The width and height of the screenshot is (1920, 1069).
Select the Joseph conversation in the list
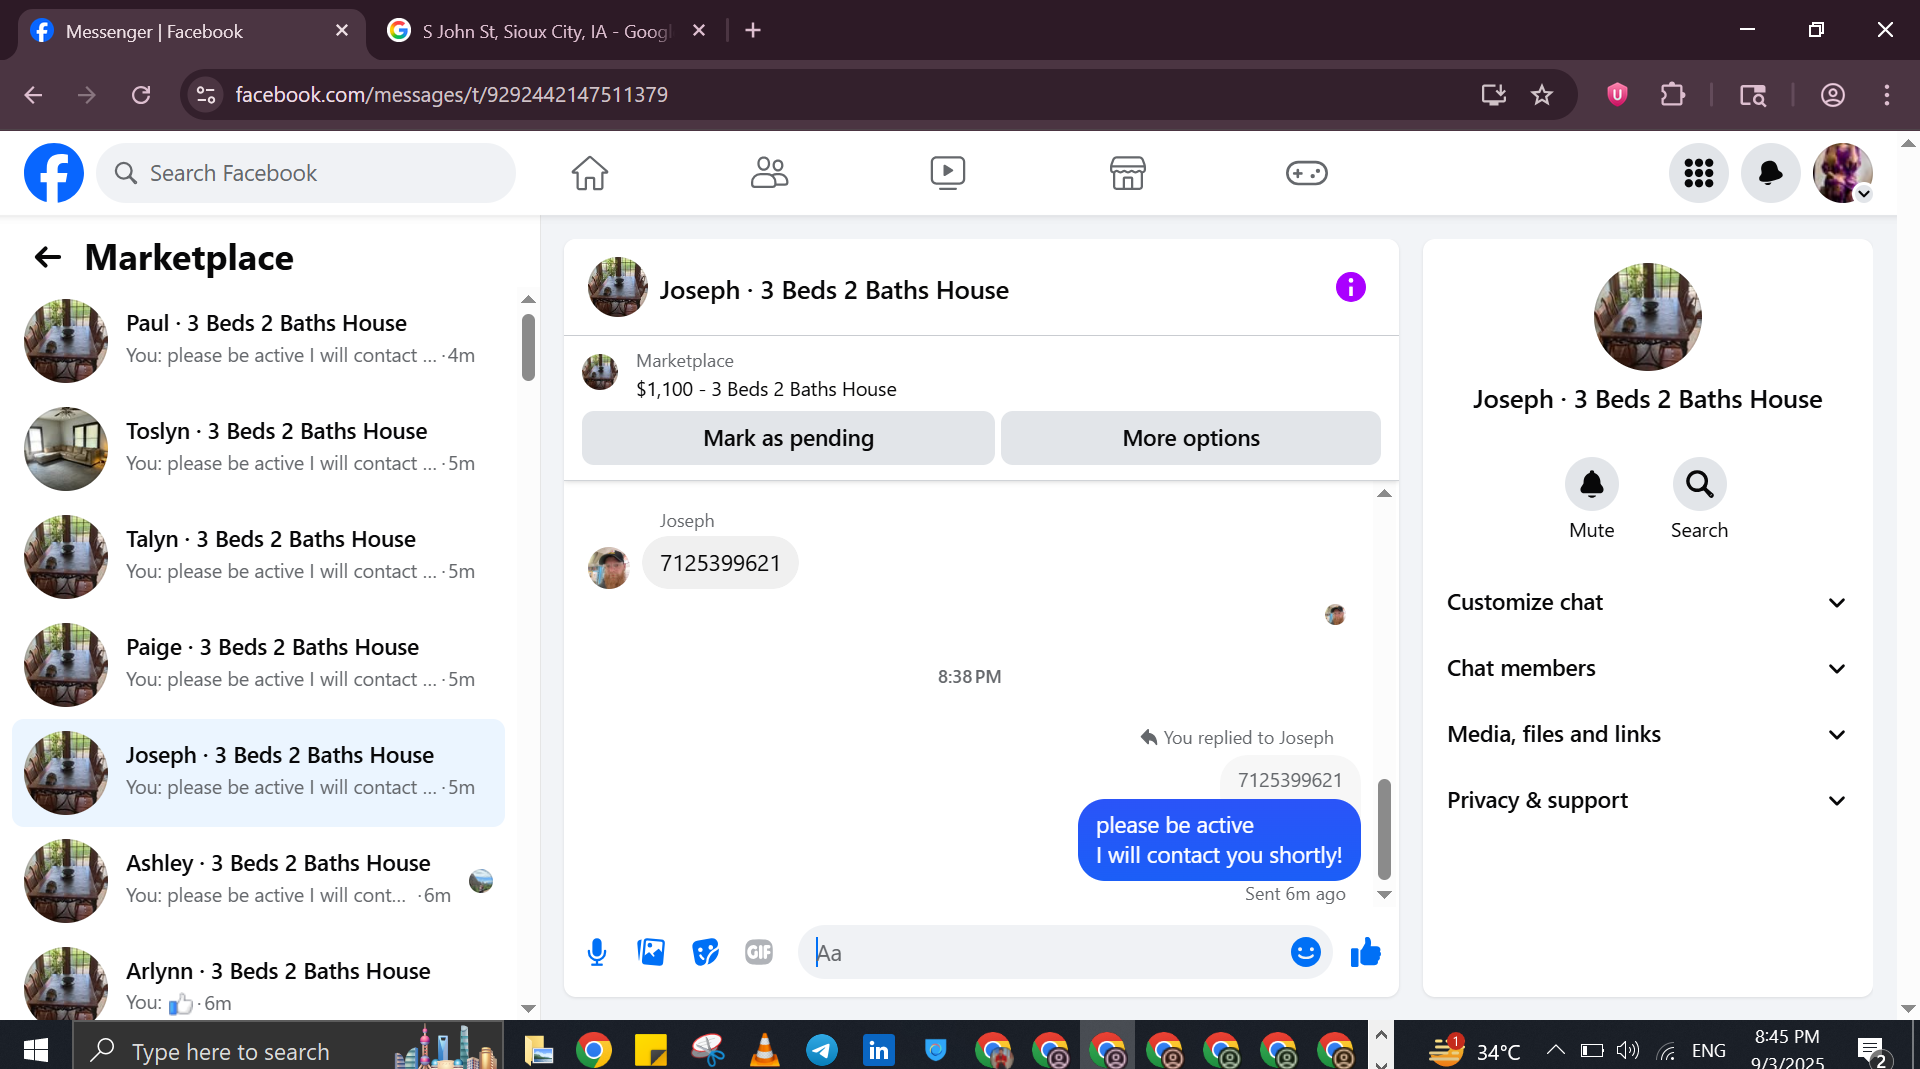[258, 772]
